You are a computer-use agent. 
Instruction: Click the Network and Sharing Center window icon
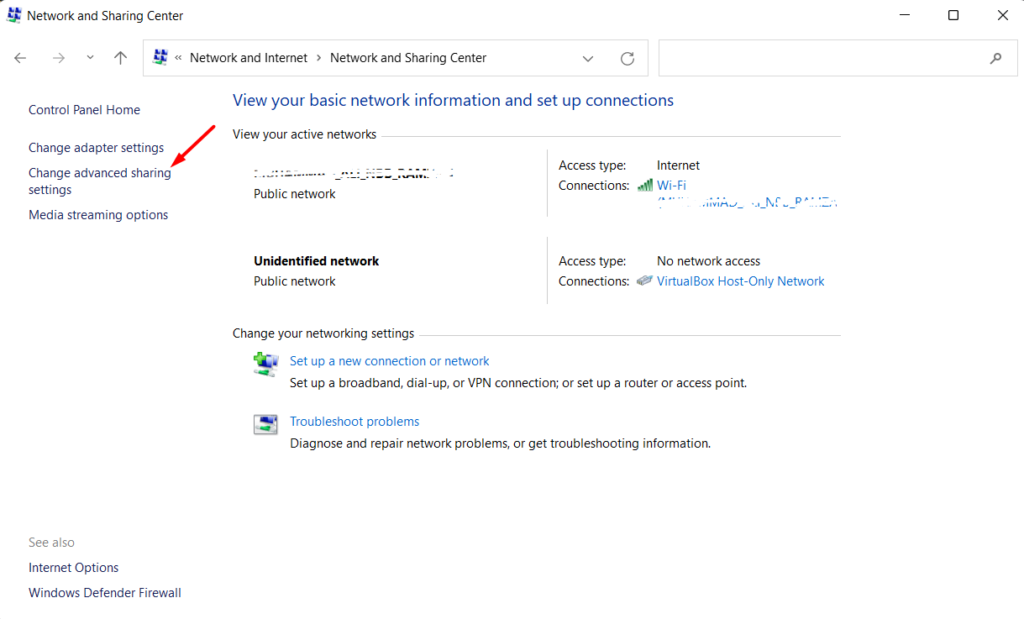tap(13, 15)
